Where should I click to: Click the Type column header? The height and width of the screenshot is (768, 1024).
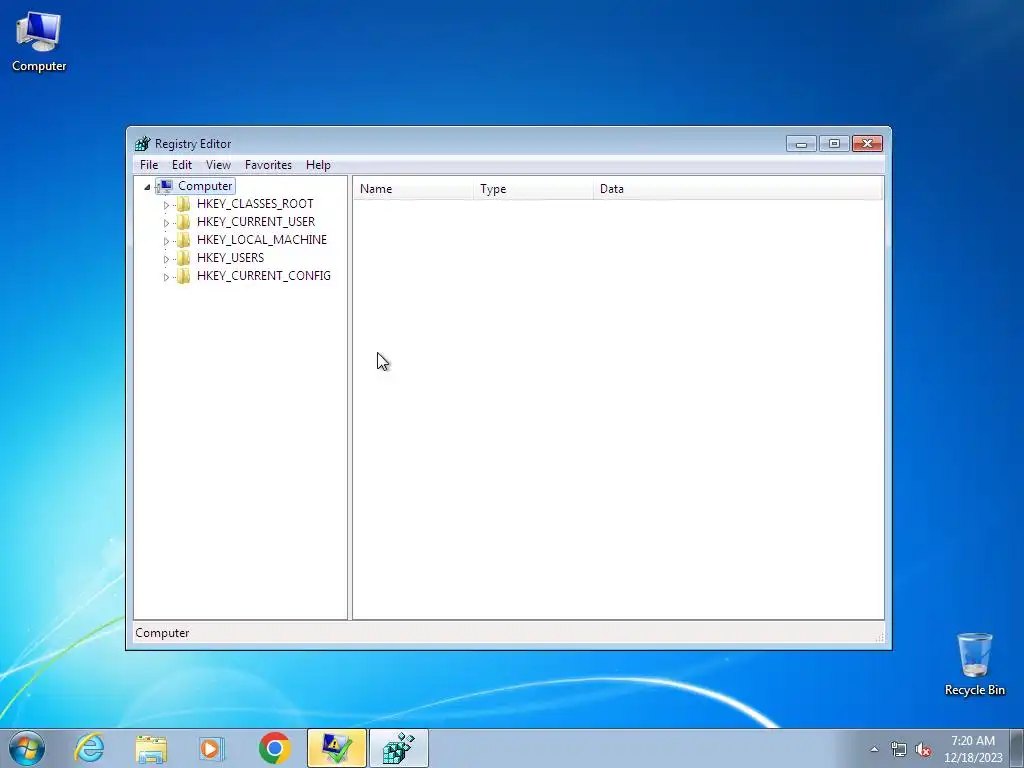click(x=533, y=189)
